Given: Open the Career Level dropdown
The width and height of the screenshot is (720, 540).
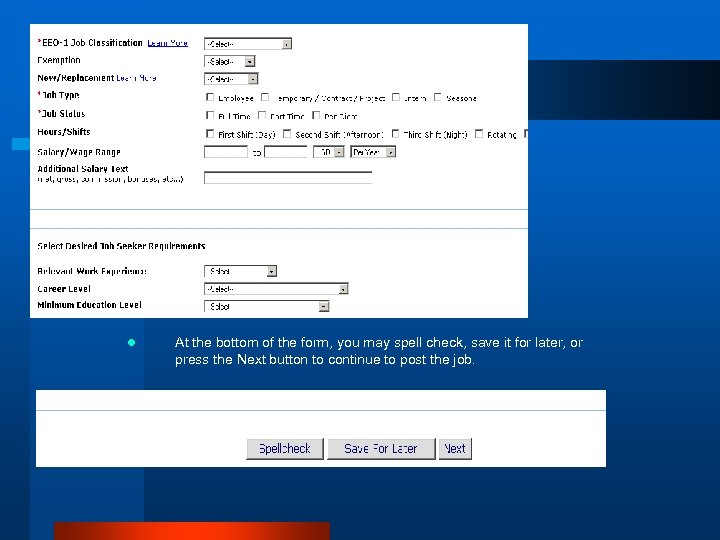Looking at the screenshot, I should tap(276, 289).
